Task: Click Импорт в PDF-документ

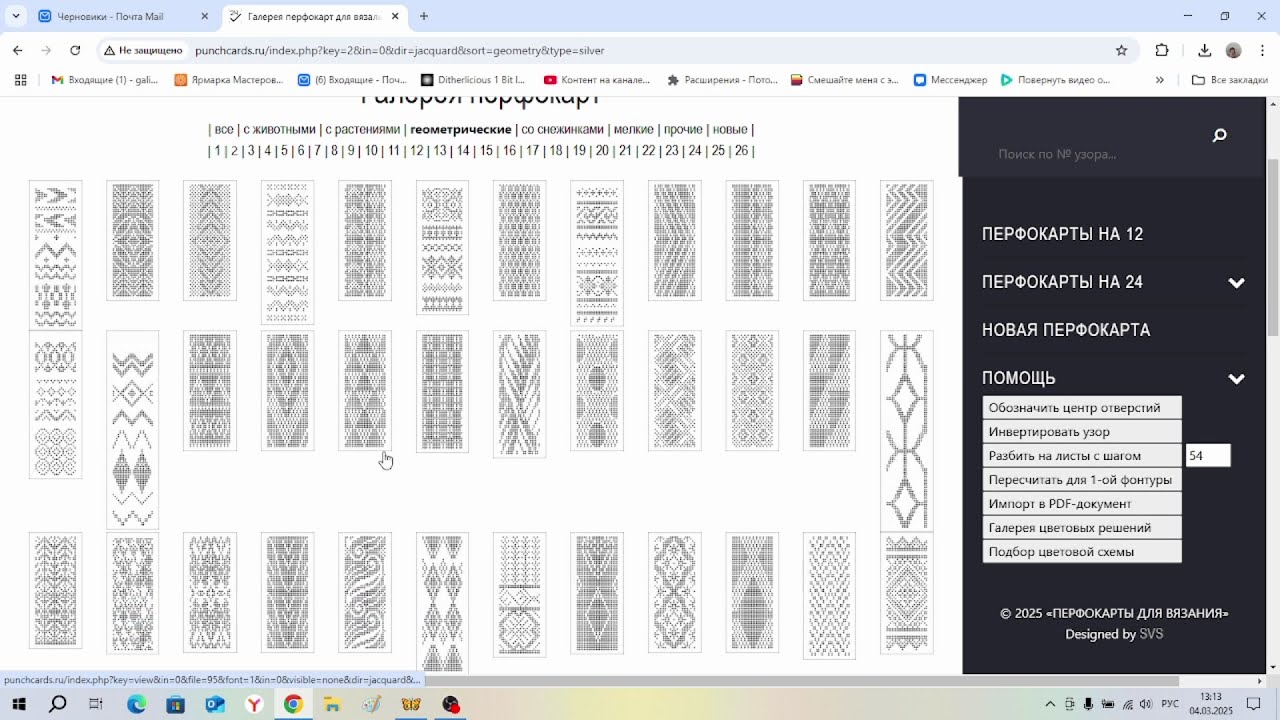Action: pos(1082,503)
